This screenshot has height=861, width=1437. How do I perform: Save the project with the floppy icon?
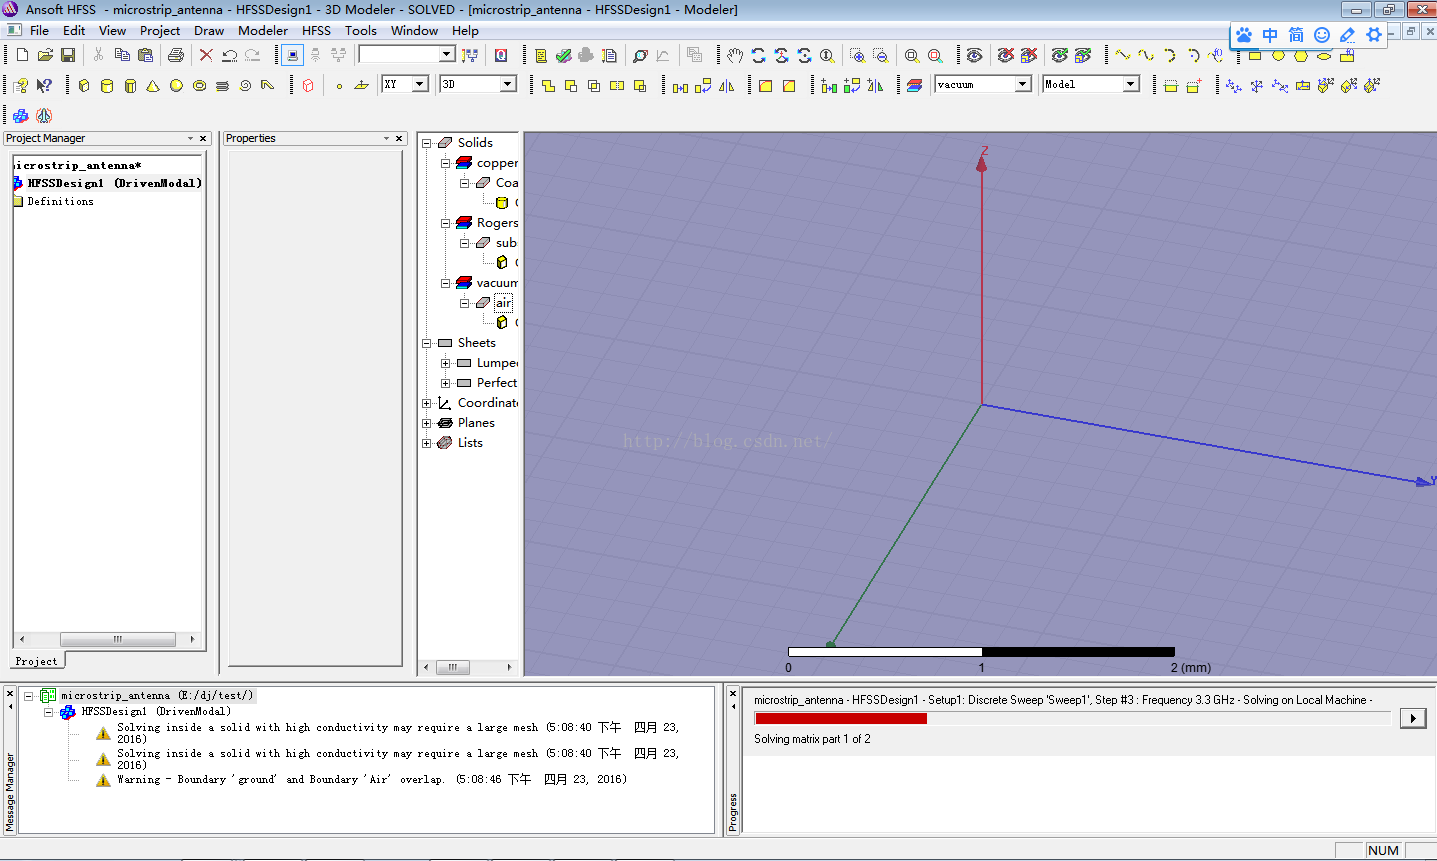(x=68, y=55)
